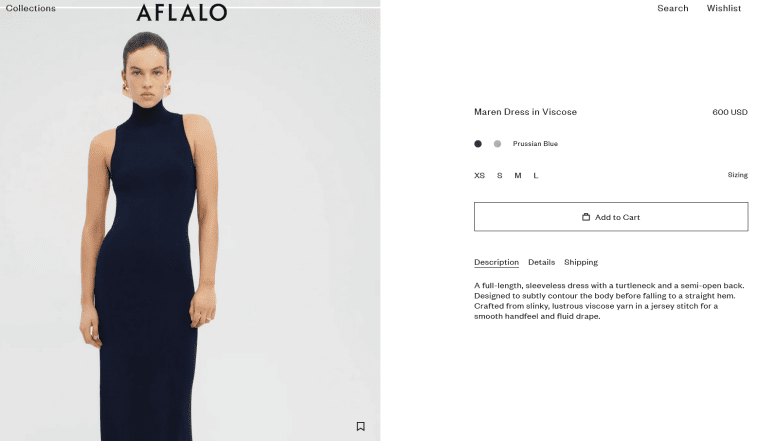
Task: Click the Maren Dress in Viscose title
Action: (525, 112)
